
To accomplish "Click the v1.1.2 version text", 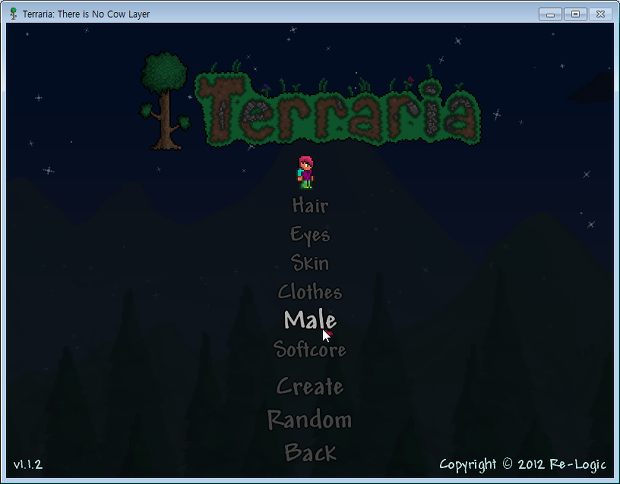I will 28,464.
